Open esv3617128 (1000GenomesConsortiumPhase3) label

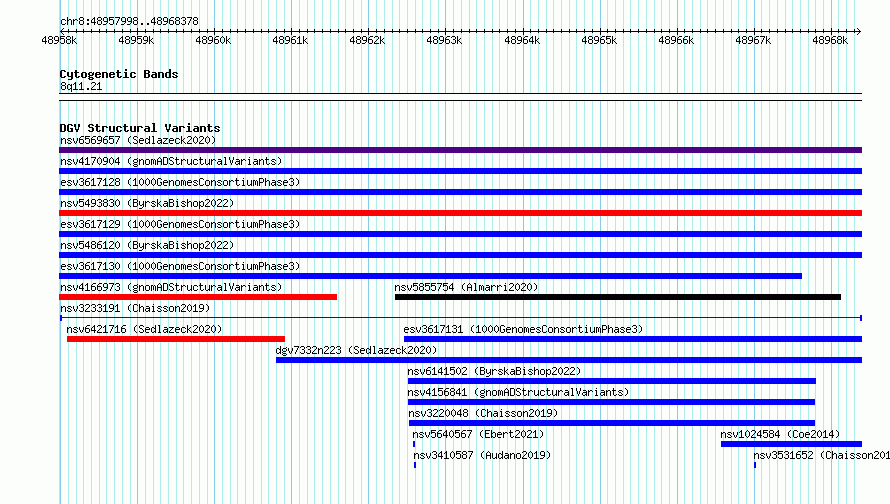pyautogui.click(x=180, y=182)
